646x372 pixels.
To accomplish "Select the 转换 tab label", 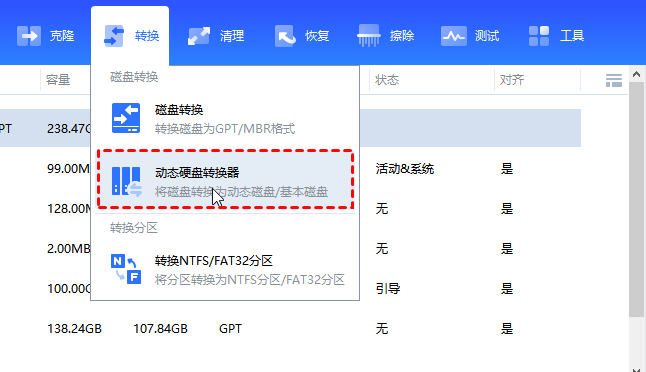I will (147, 36).
